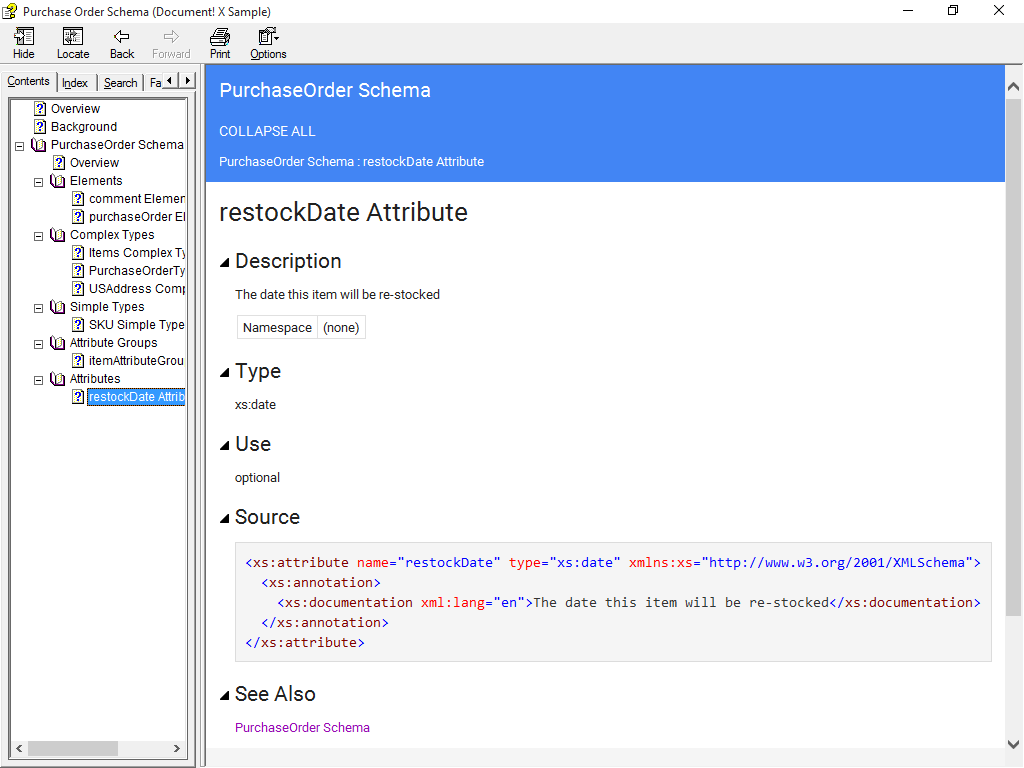Click the tab strip left arrow
This screenshot has height=768, width=1024.
[x=170, y=80]
